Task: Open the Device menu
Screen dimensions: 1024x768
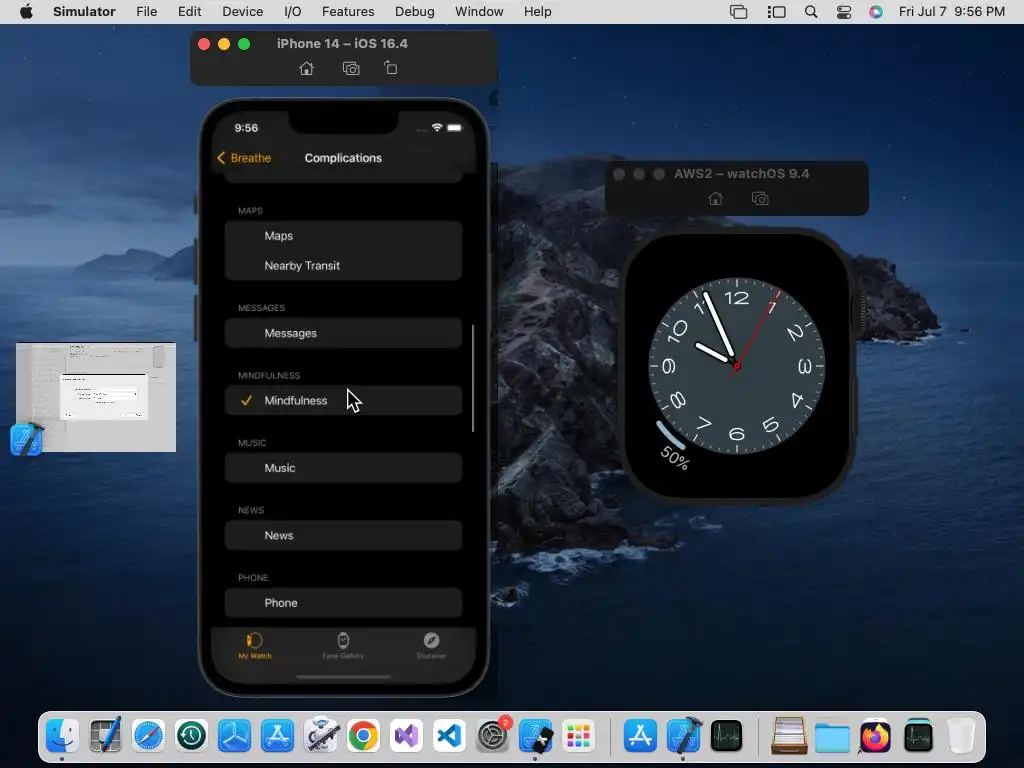Action: (x=242, y=12)
